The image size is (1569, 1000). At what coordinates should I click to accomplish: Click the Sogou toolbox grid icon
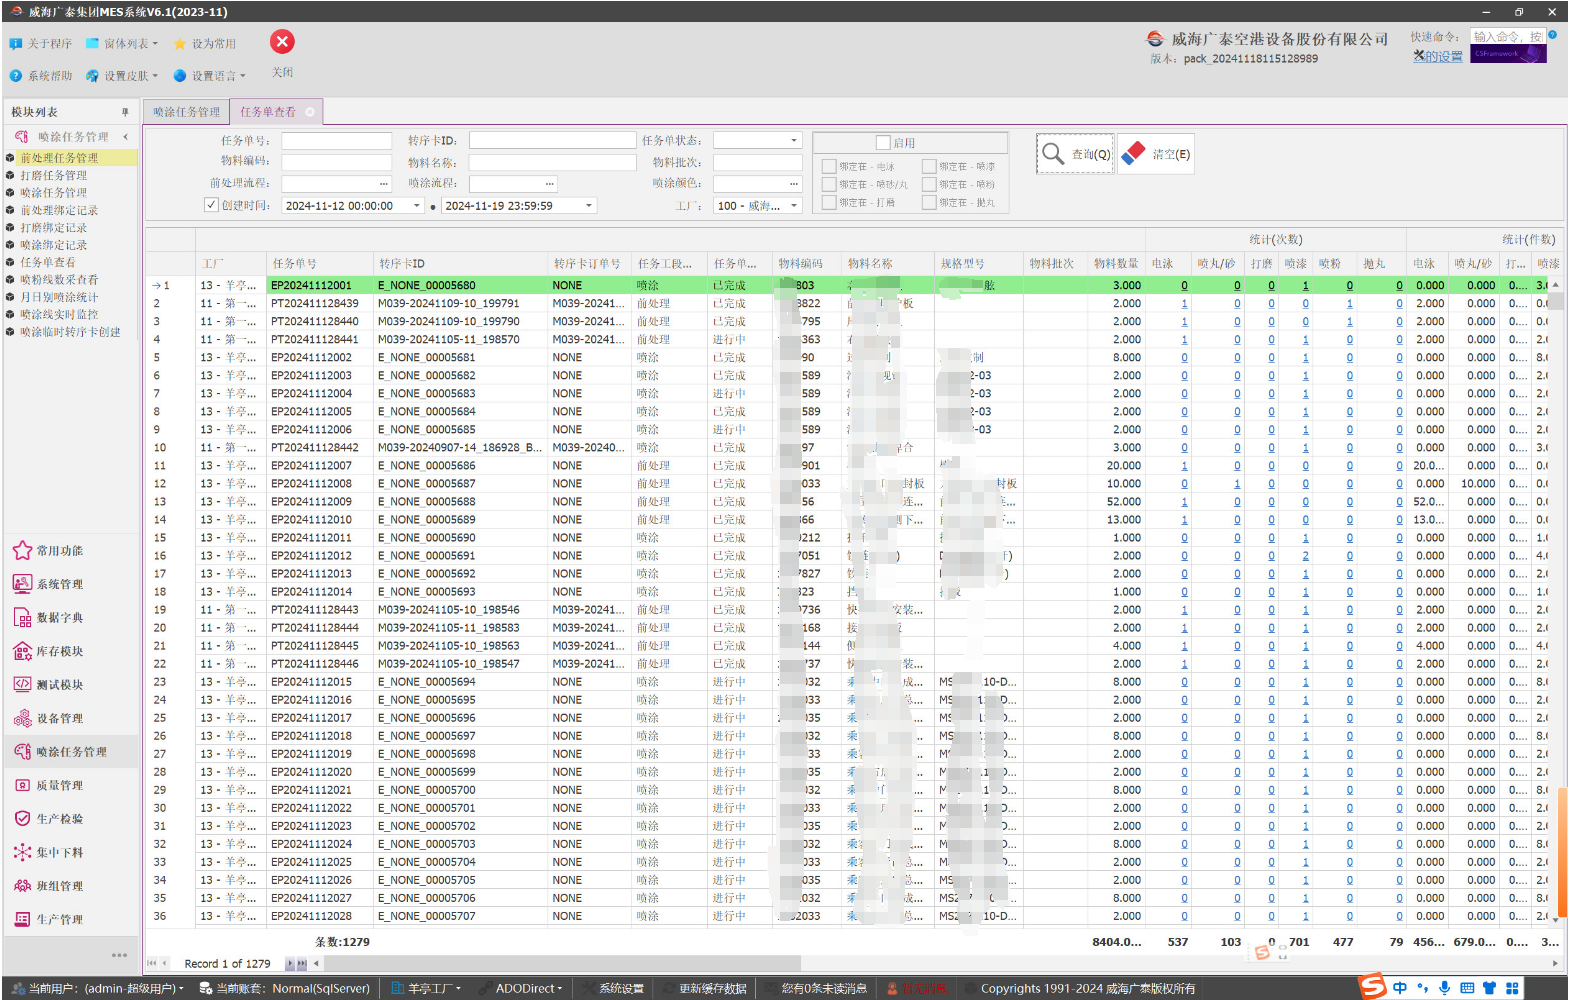tap(1512, 988)
